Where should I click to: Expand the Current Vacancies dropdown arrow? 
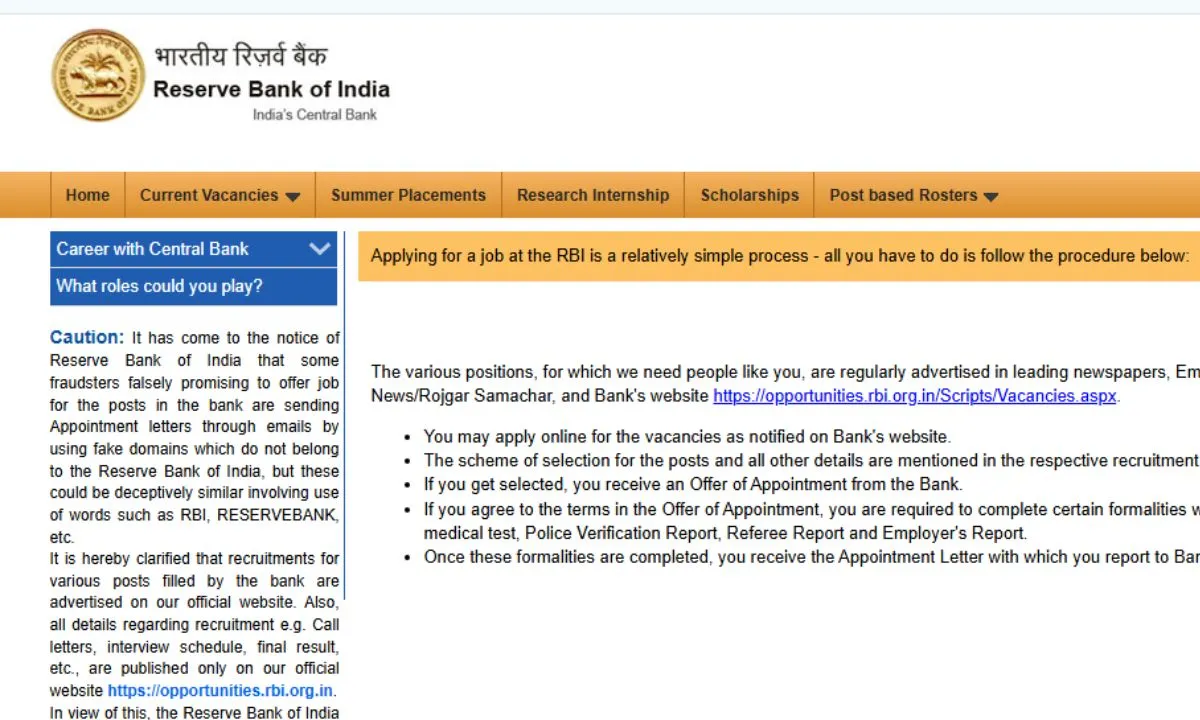pyautogui.click(x=292, y=197)
